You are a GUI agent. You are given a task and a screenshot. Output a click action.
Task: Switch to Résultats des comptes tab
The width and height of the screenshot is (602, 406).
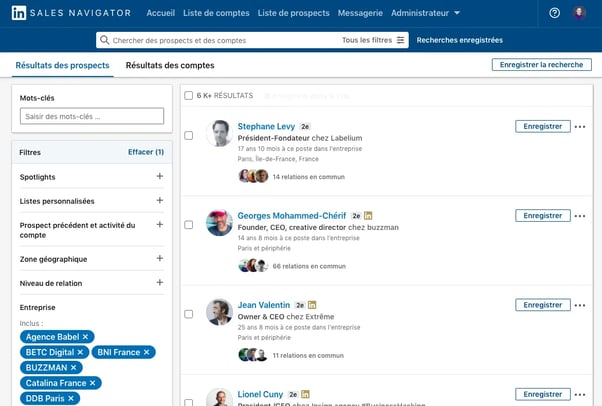tap(170, 65)
